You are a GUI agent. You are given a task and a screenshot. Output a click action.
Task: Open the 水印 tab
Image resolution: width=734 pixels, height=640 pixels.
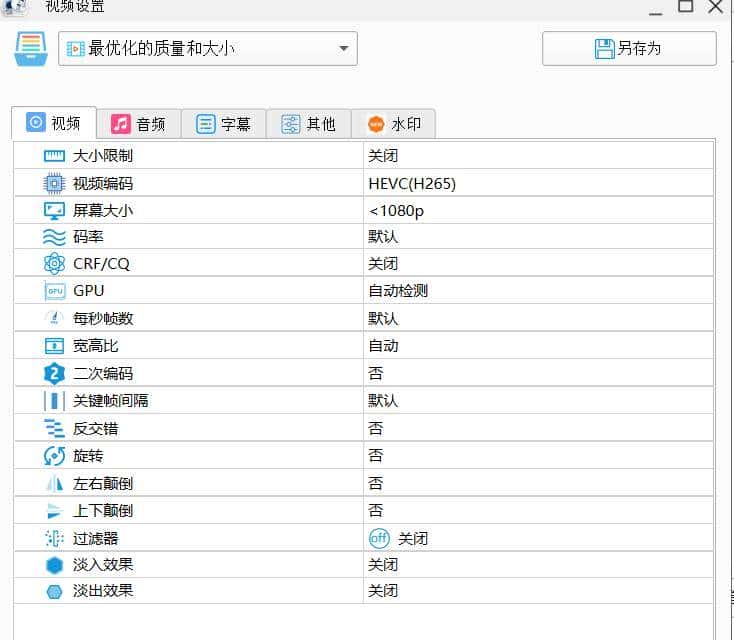pos(393,124)
